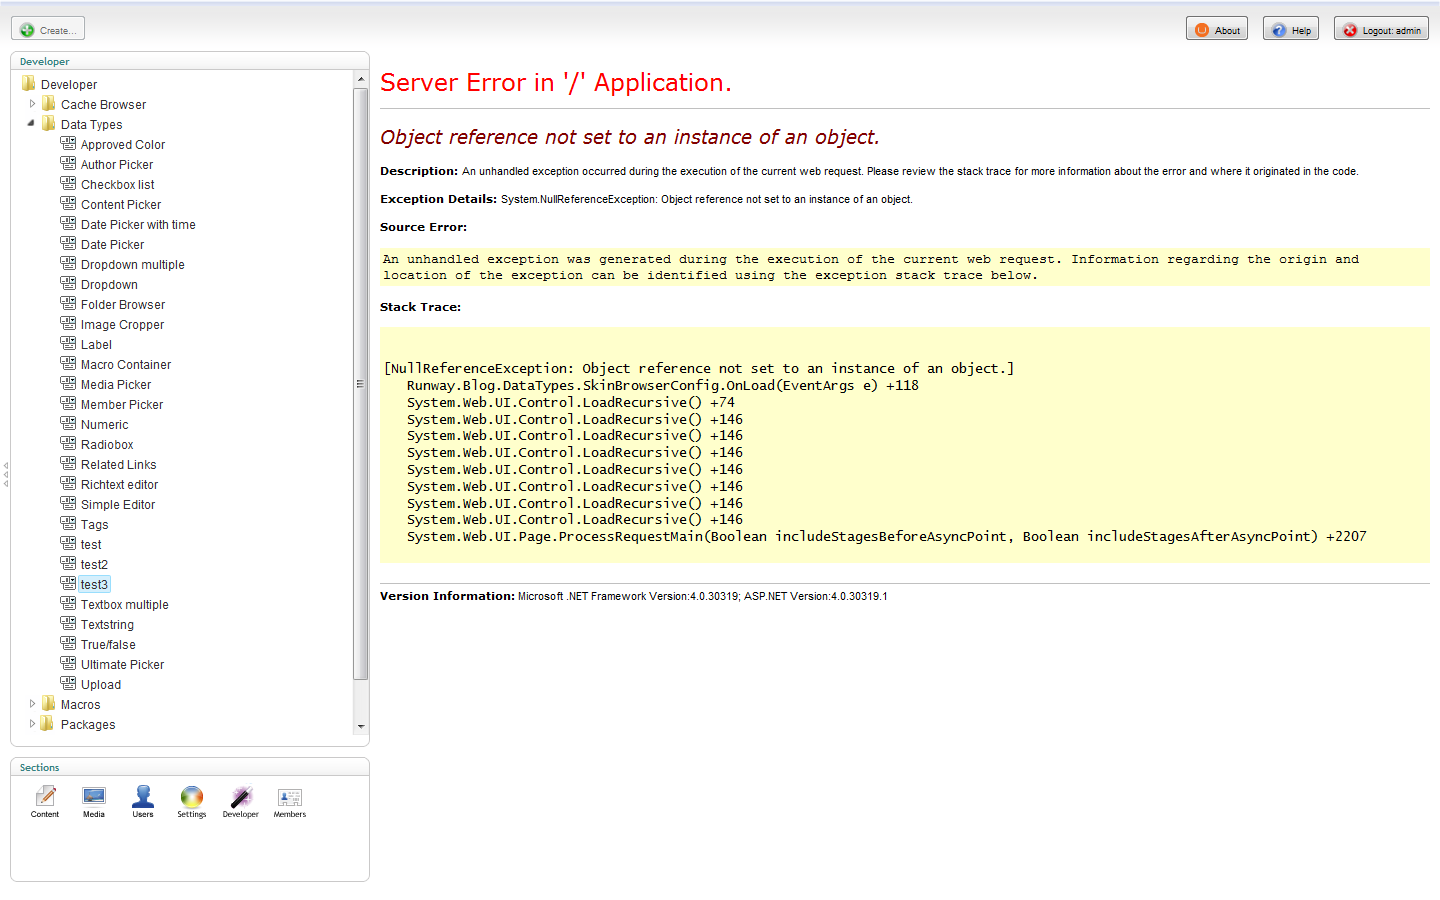The image size is (1440, 900).
Task: Click the icon beside Content Picker
Action: click(68, 204)
